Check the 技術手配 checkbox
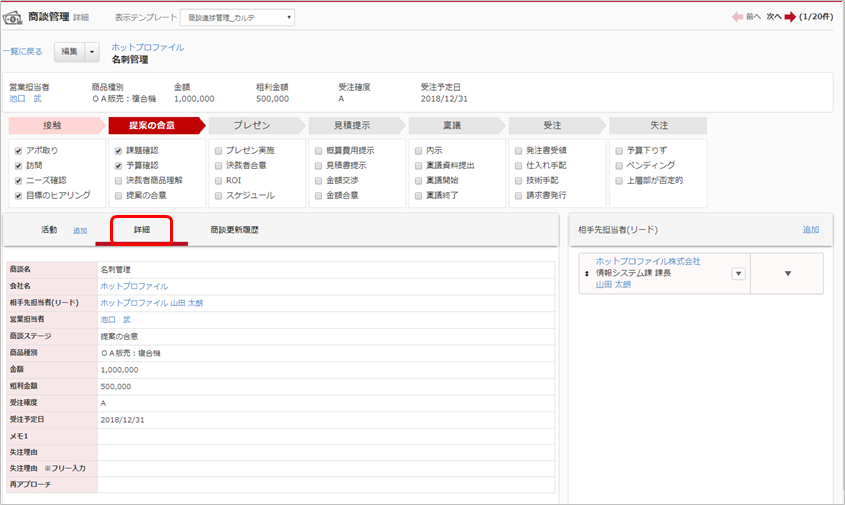The width and height of the screenshot is (845, 505). click(x=518, y=181)
